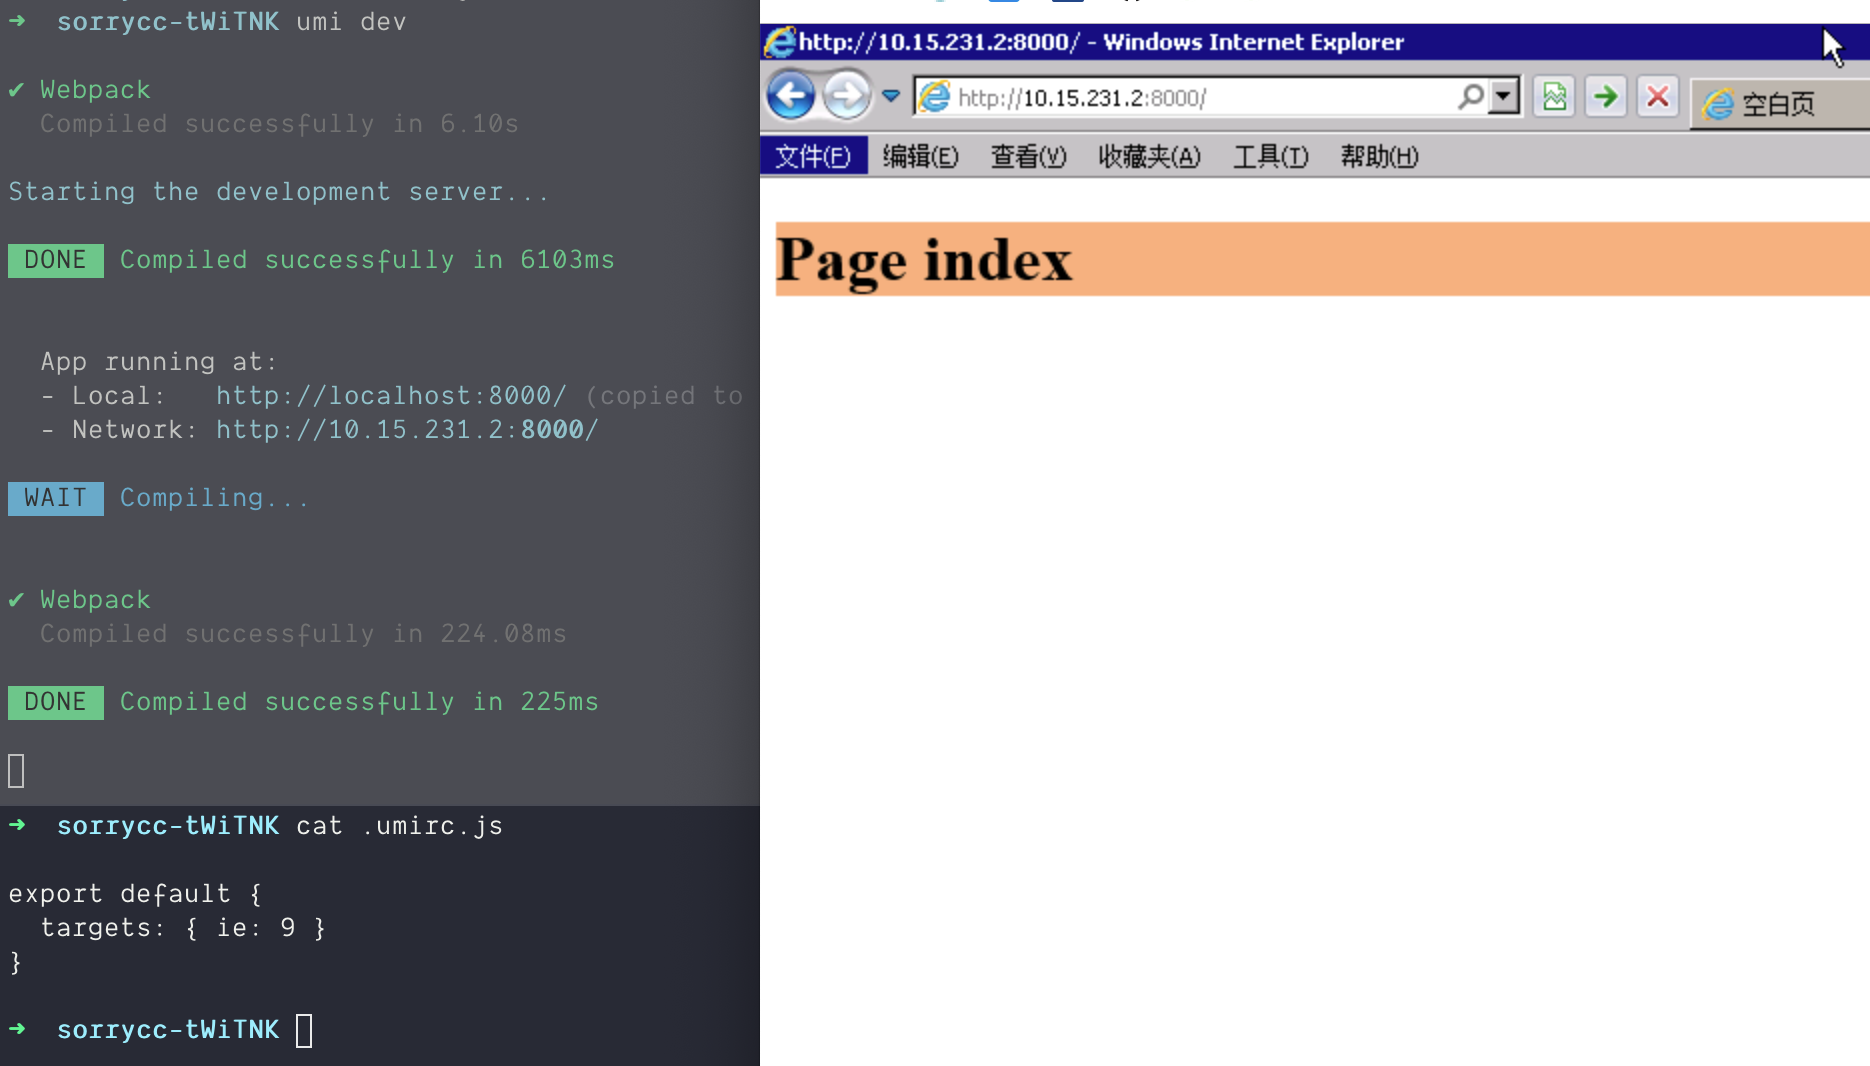Click the Forward navigation arrow

point(846,96)
